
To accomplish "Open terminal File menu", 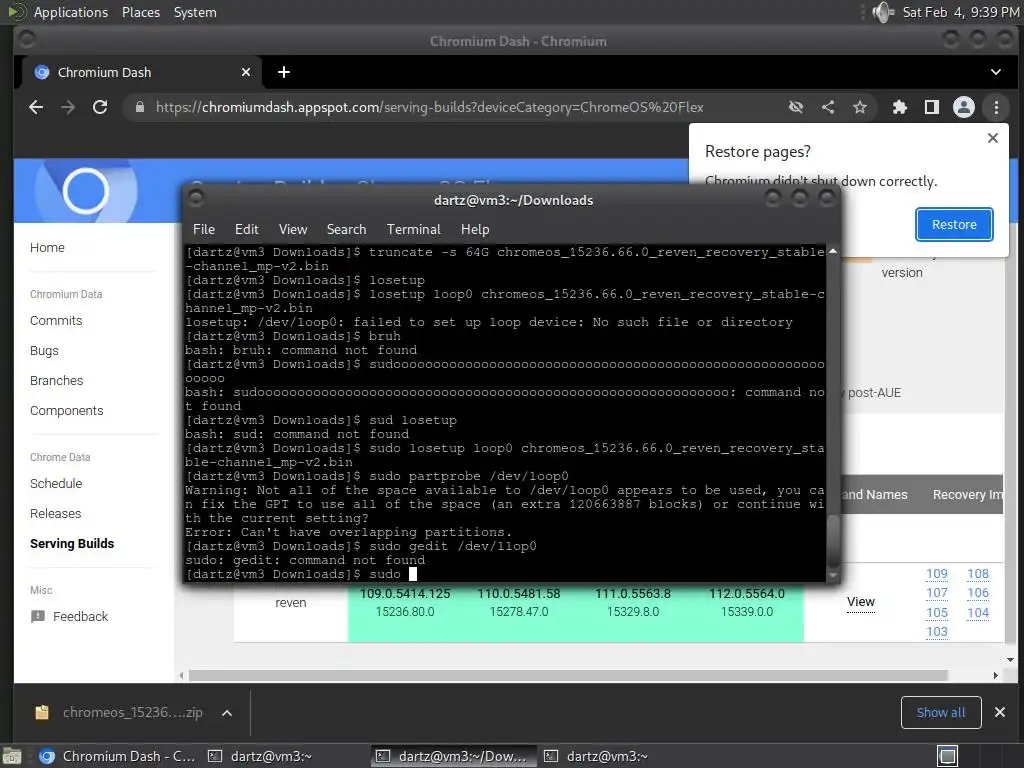I will point(204,229).
